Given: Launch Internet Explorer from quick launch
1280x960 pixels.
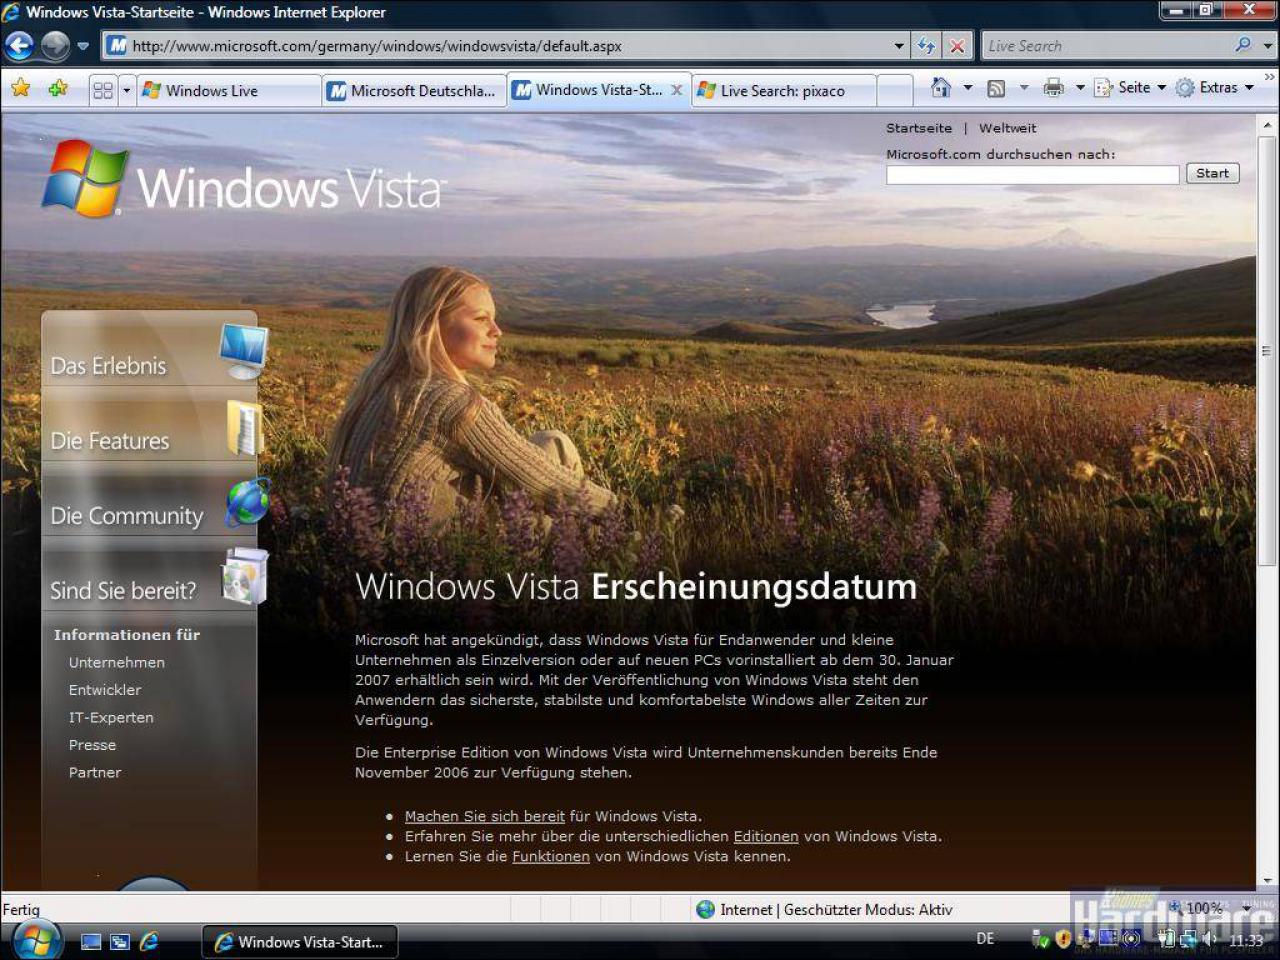Looking at the screenshot, I should coord(149,941).
